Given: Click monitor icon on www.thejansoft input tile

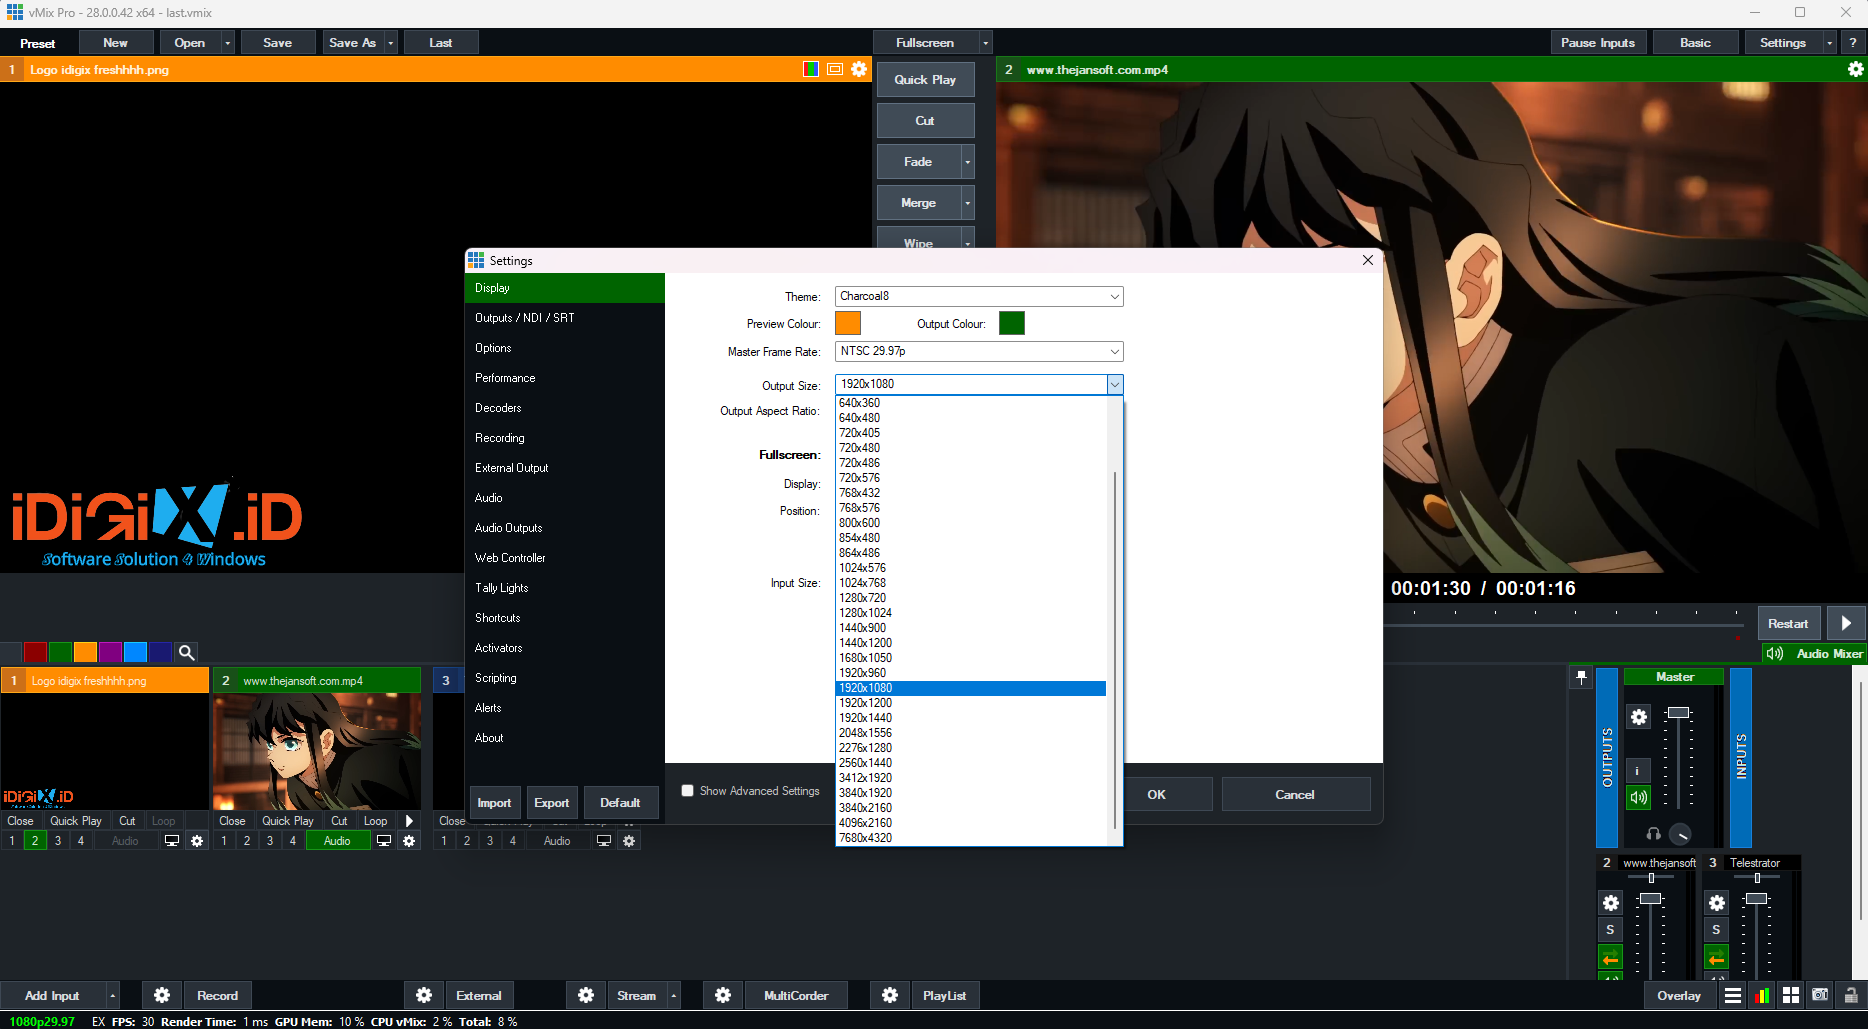Looking at the screenshot, I should pos(384,841).
